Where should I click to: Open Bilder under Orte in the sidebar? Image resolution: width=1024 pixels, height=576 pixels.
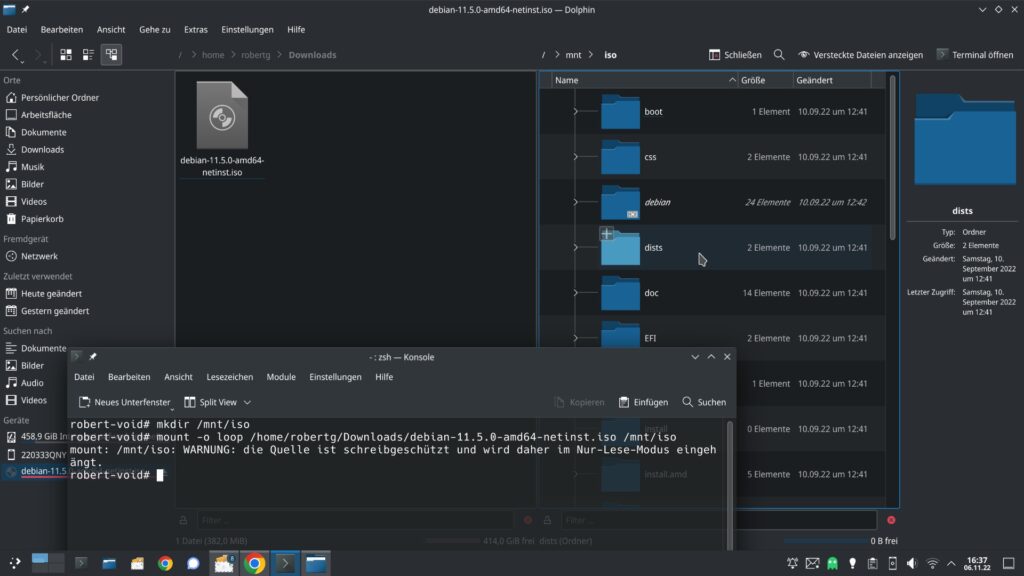pyautogui.click(x=25, y=184)
